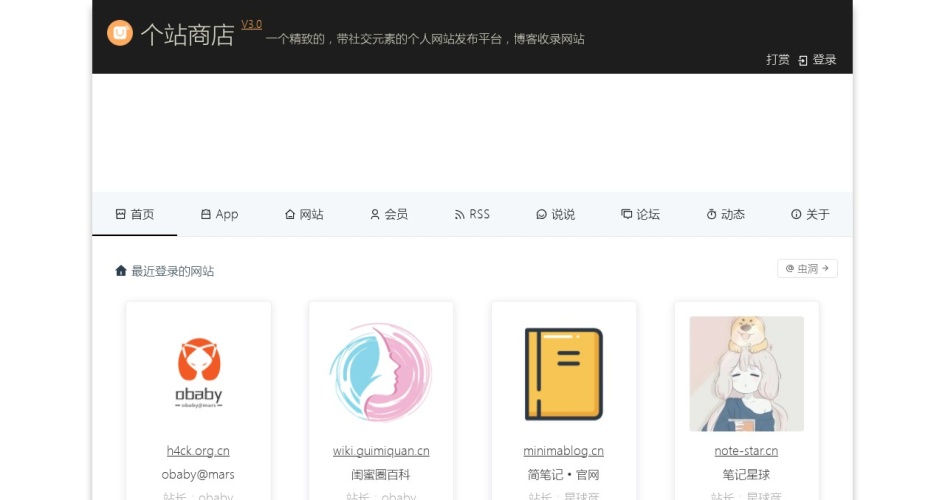Open the 会员 members tab
945x500 pixels.
tap(389, 214)
